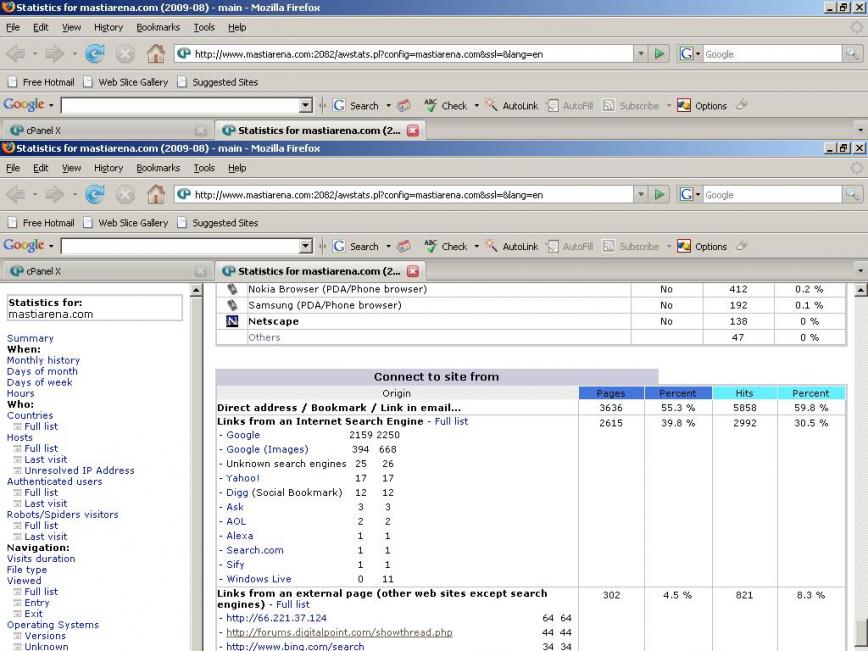This screenshot has height=651, width=868.
Task: Open the search engine selector in the lower window
Action: 690,195
